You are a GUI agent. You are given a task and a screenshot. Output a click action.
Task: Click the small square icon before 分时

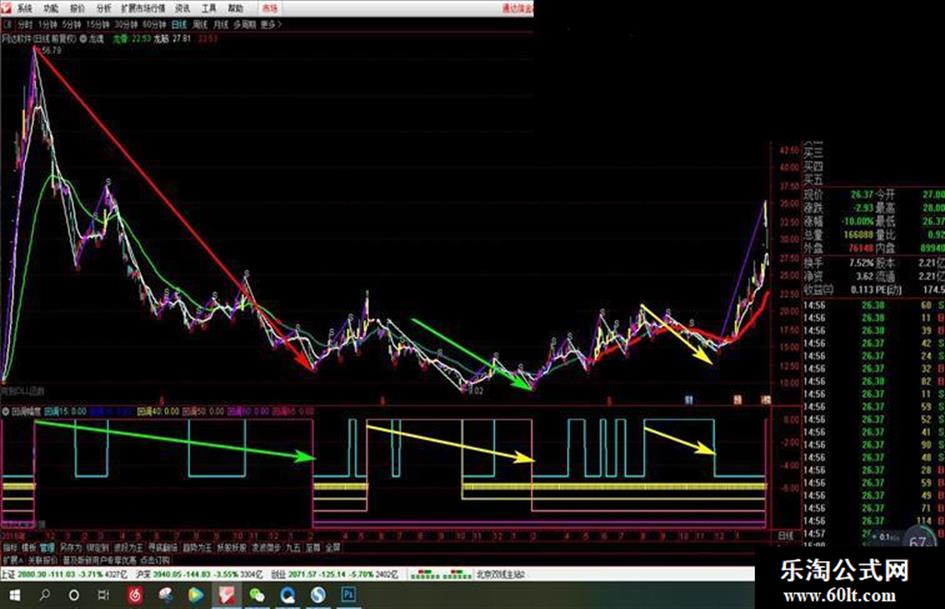7,25
